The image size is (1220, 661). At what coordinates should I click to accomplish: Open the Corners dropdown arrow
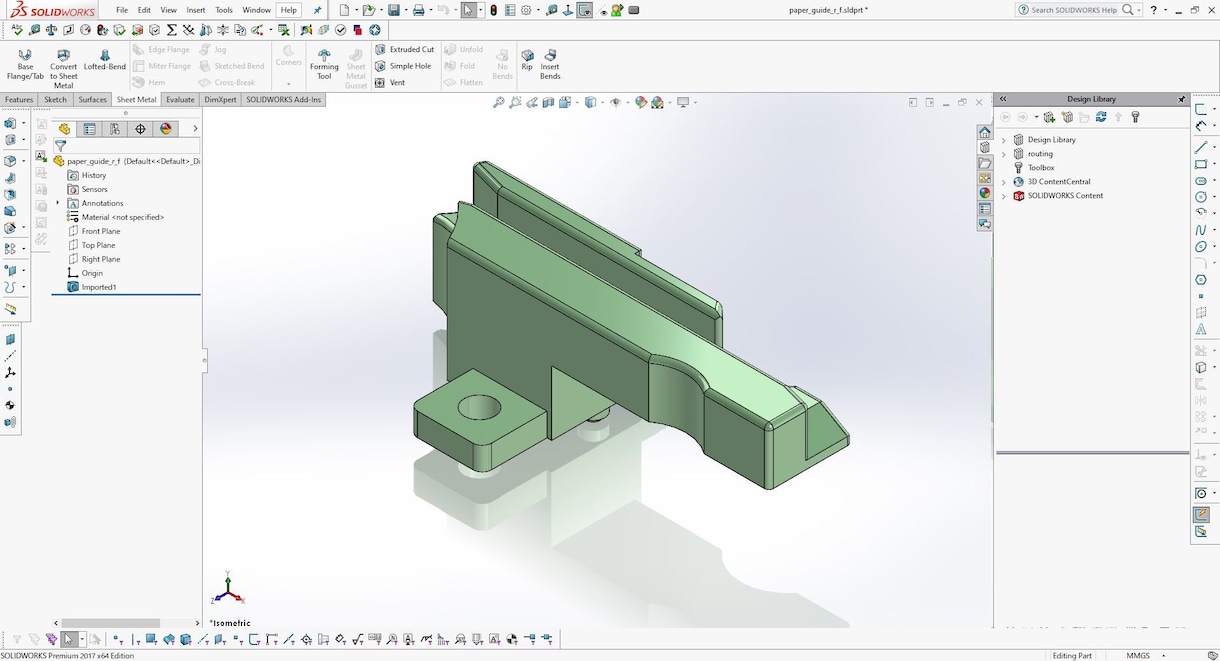289,83
